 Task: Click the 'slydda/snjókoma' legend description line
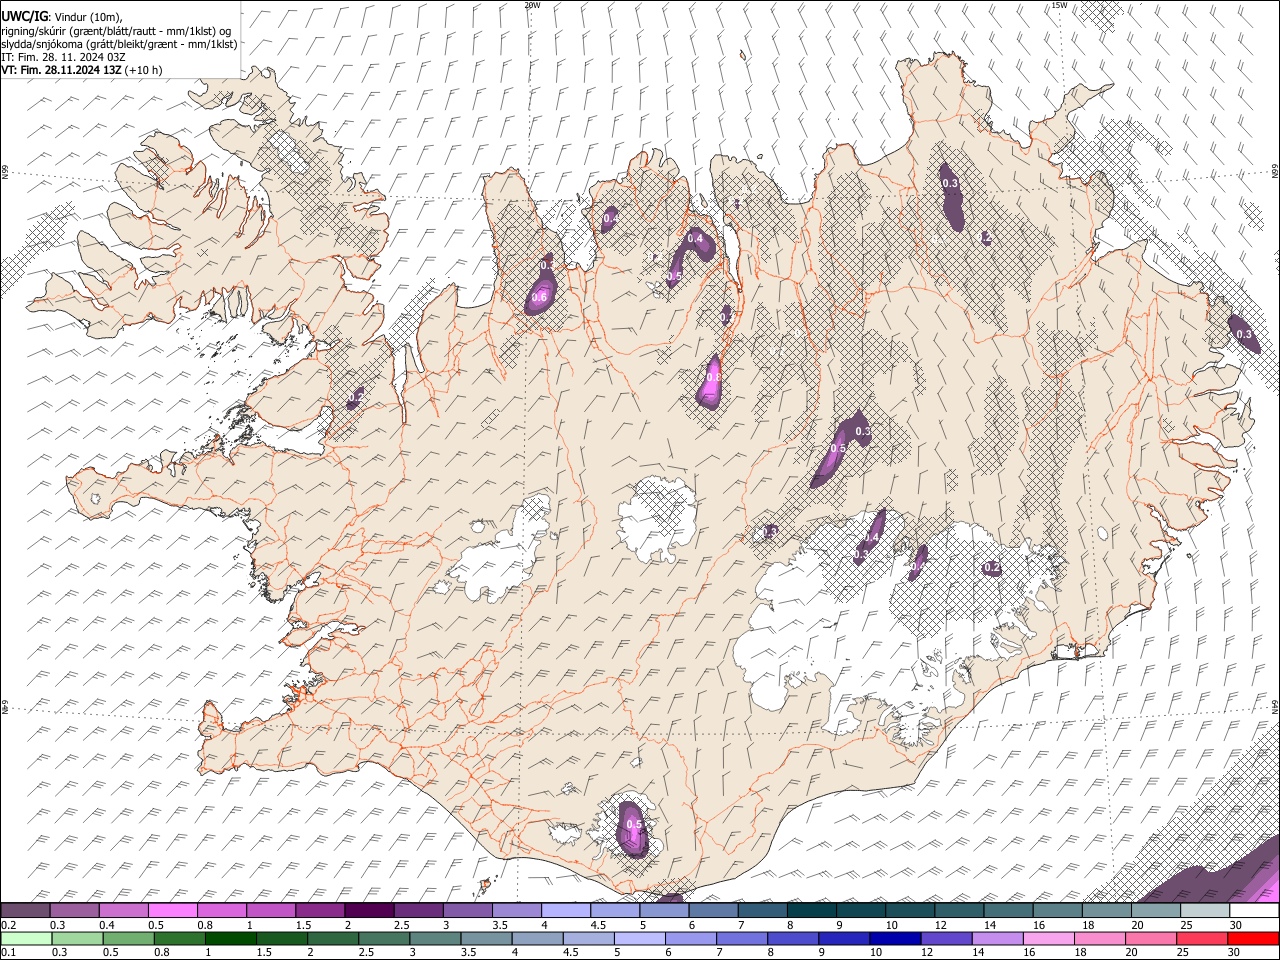pyautogui.click(x=120, y=44)
